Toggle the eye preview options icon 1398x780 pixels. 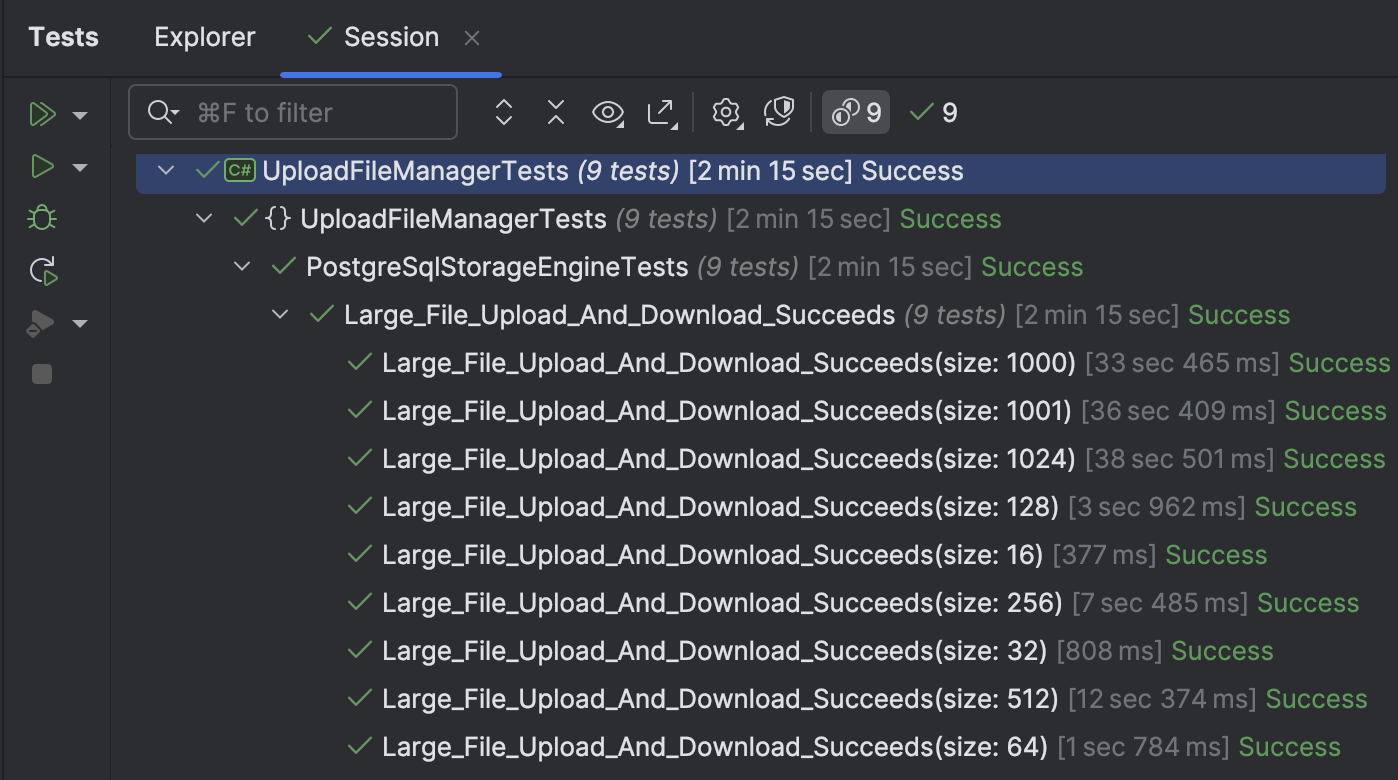pos(608,112)
